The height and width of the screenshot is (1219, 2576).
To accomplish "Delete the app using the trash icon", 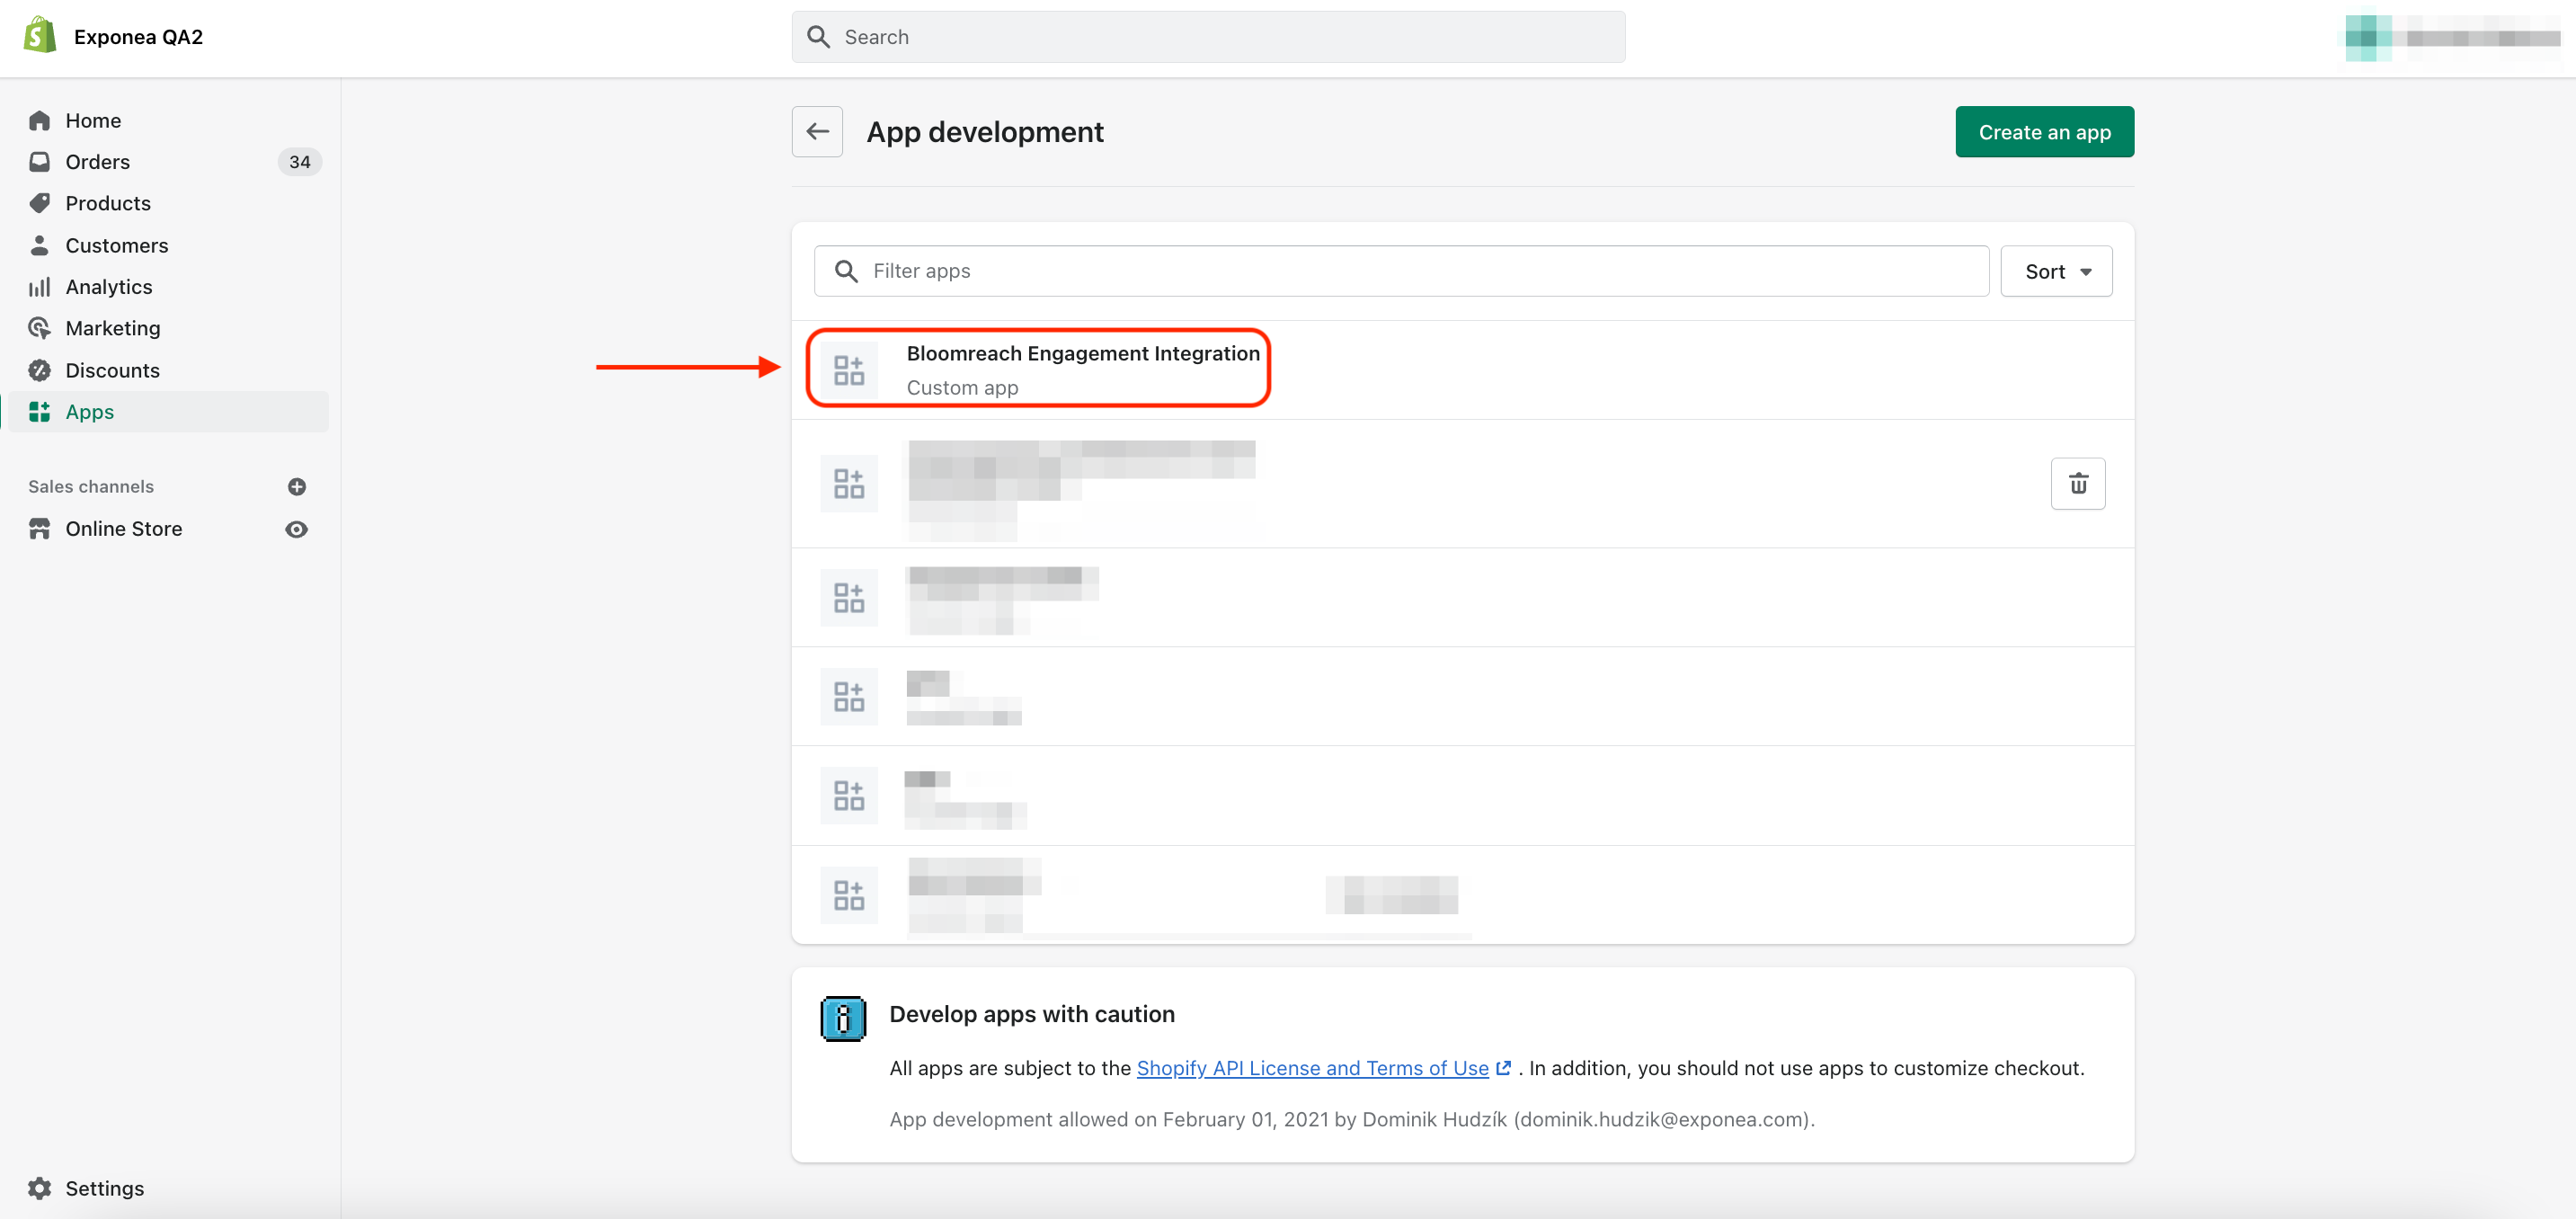I will pyautogui.click(x=2077, y=484).
